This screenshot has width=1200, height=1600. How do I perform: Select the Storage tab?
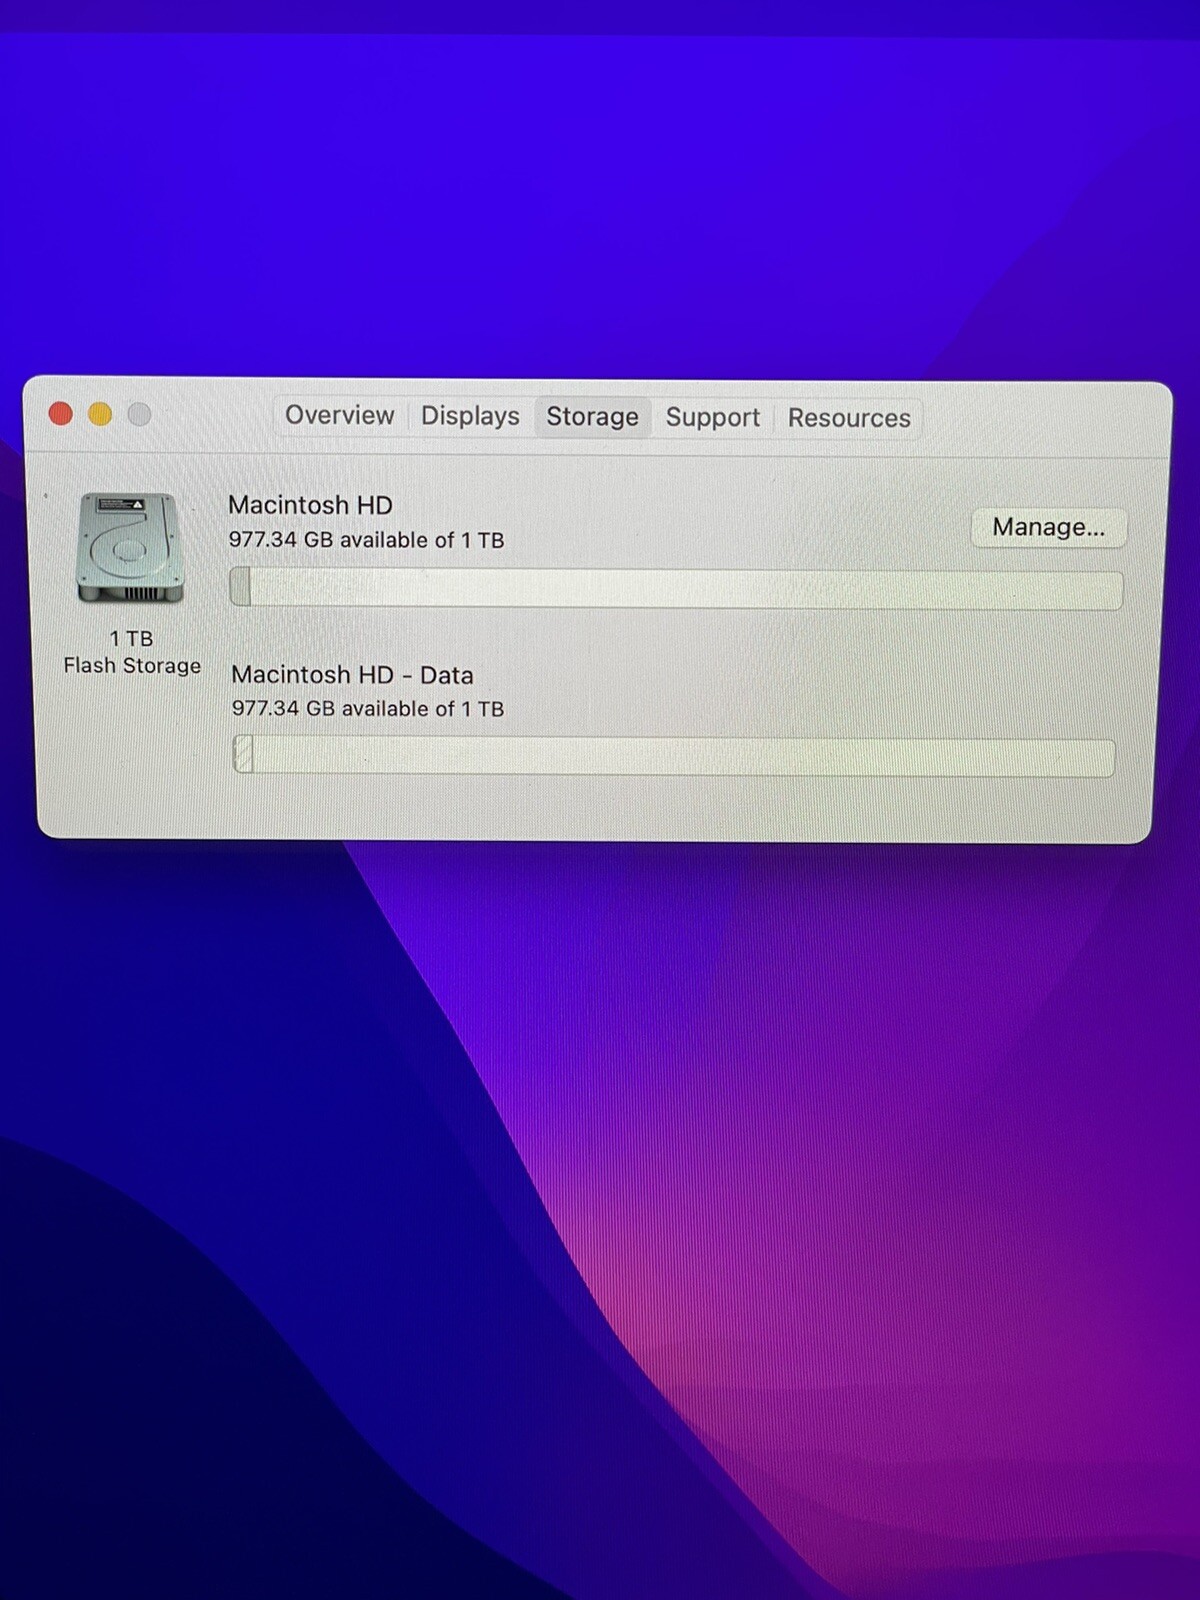coord(592,417)
